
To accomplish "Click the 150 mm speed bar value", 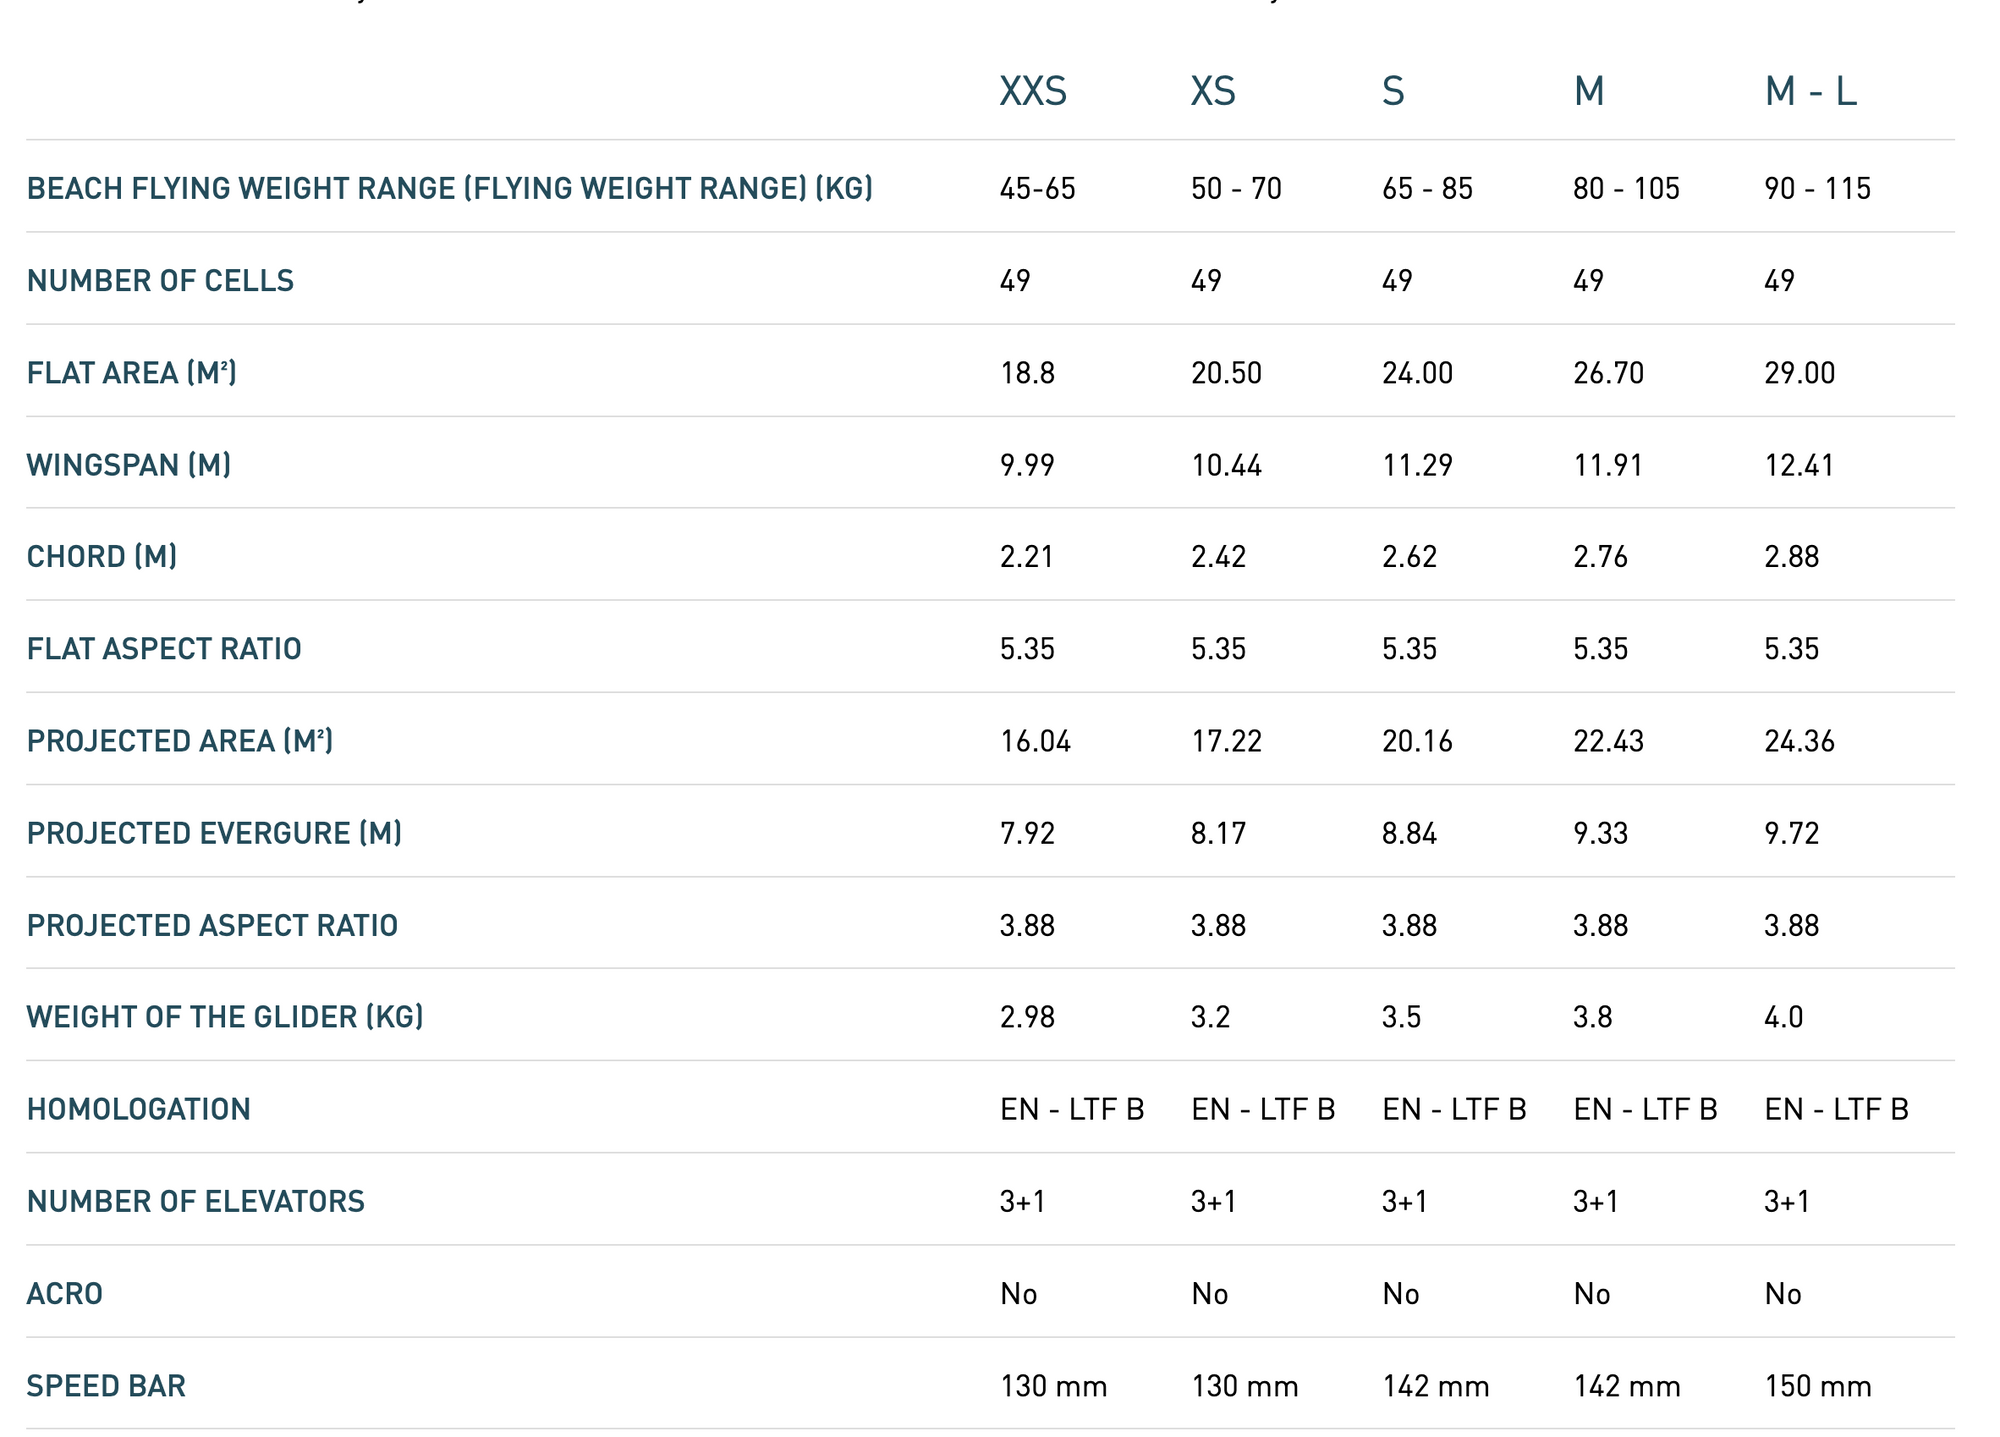I will click(1818, 1386).
